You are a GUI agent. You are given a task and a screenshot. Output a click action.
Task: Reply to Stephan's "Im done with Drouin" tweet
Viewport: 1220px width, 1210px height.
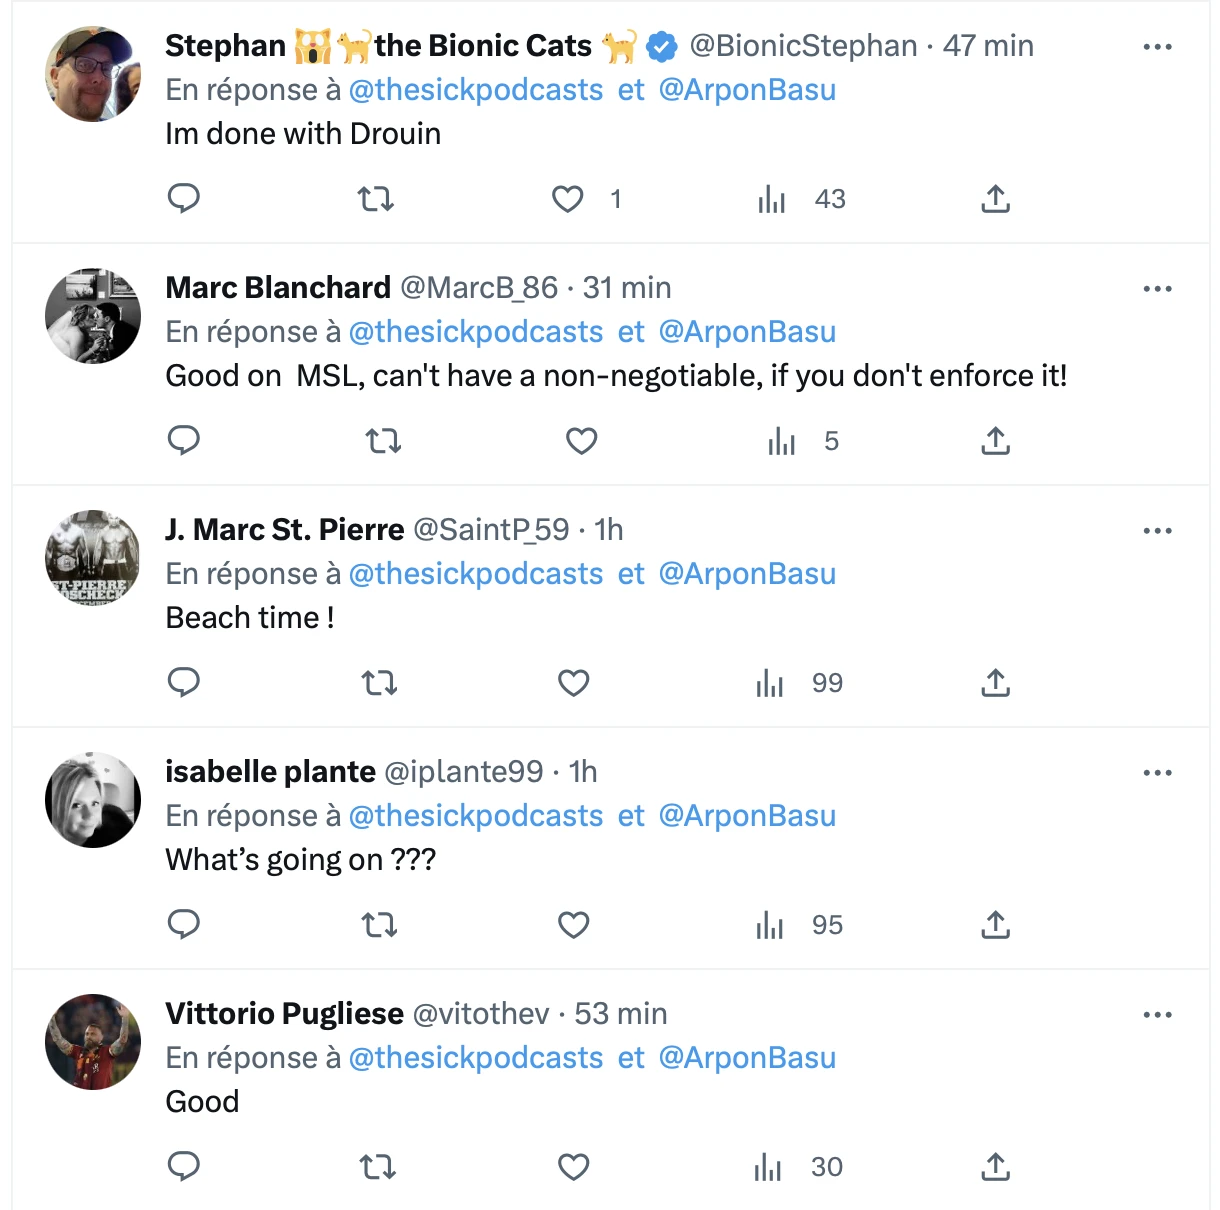click(184, 198)
